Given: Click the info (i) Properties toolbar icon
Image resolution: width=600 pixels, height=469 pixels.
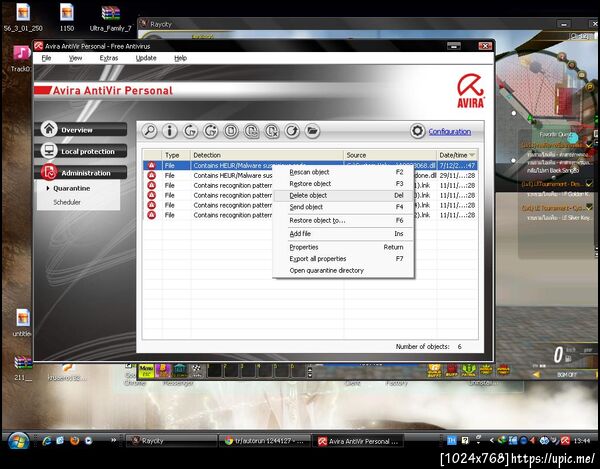Looking at the screenshot, I should click(x=170, y=131).
